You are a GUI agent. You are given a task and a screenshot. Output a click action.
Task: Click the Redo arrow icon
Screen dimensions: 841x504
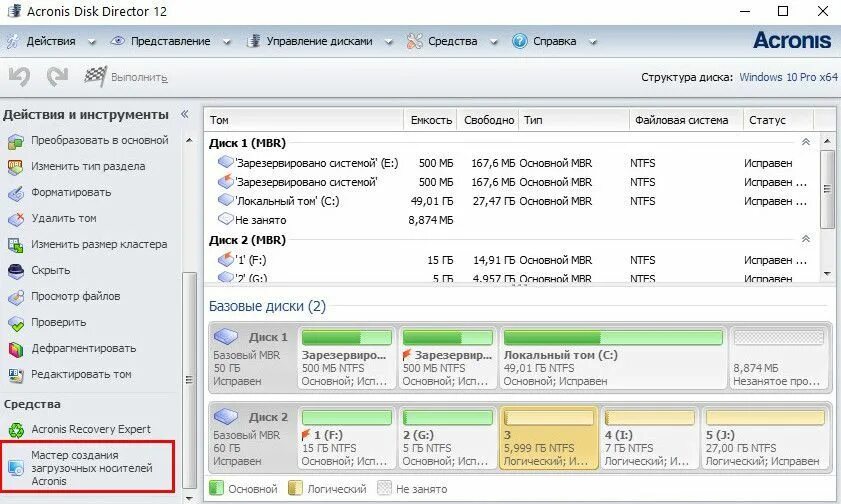57,76
